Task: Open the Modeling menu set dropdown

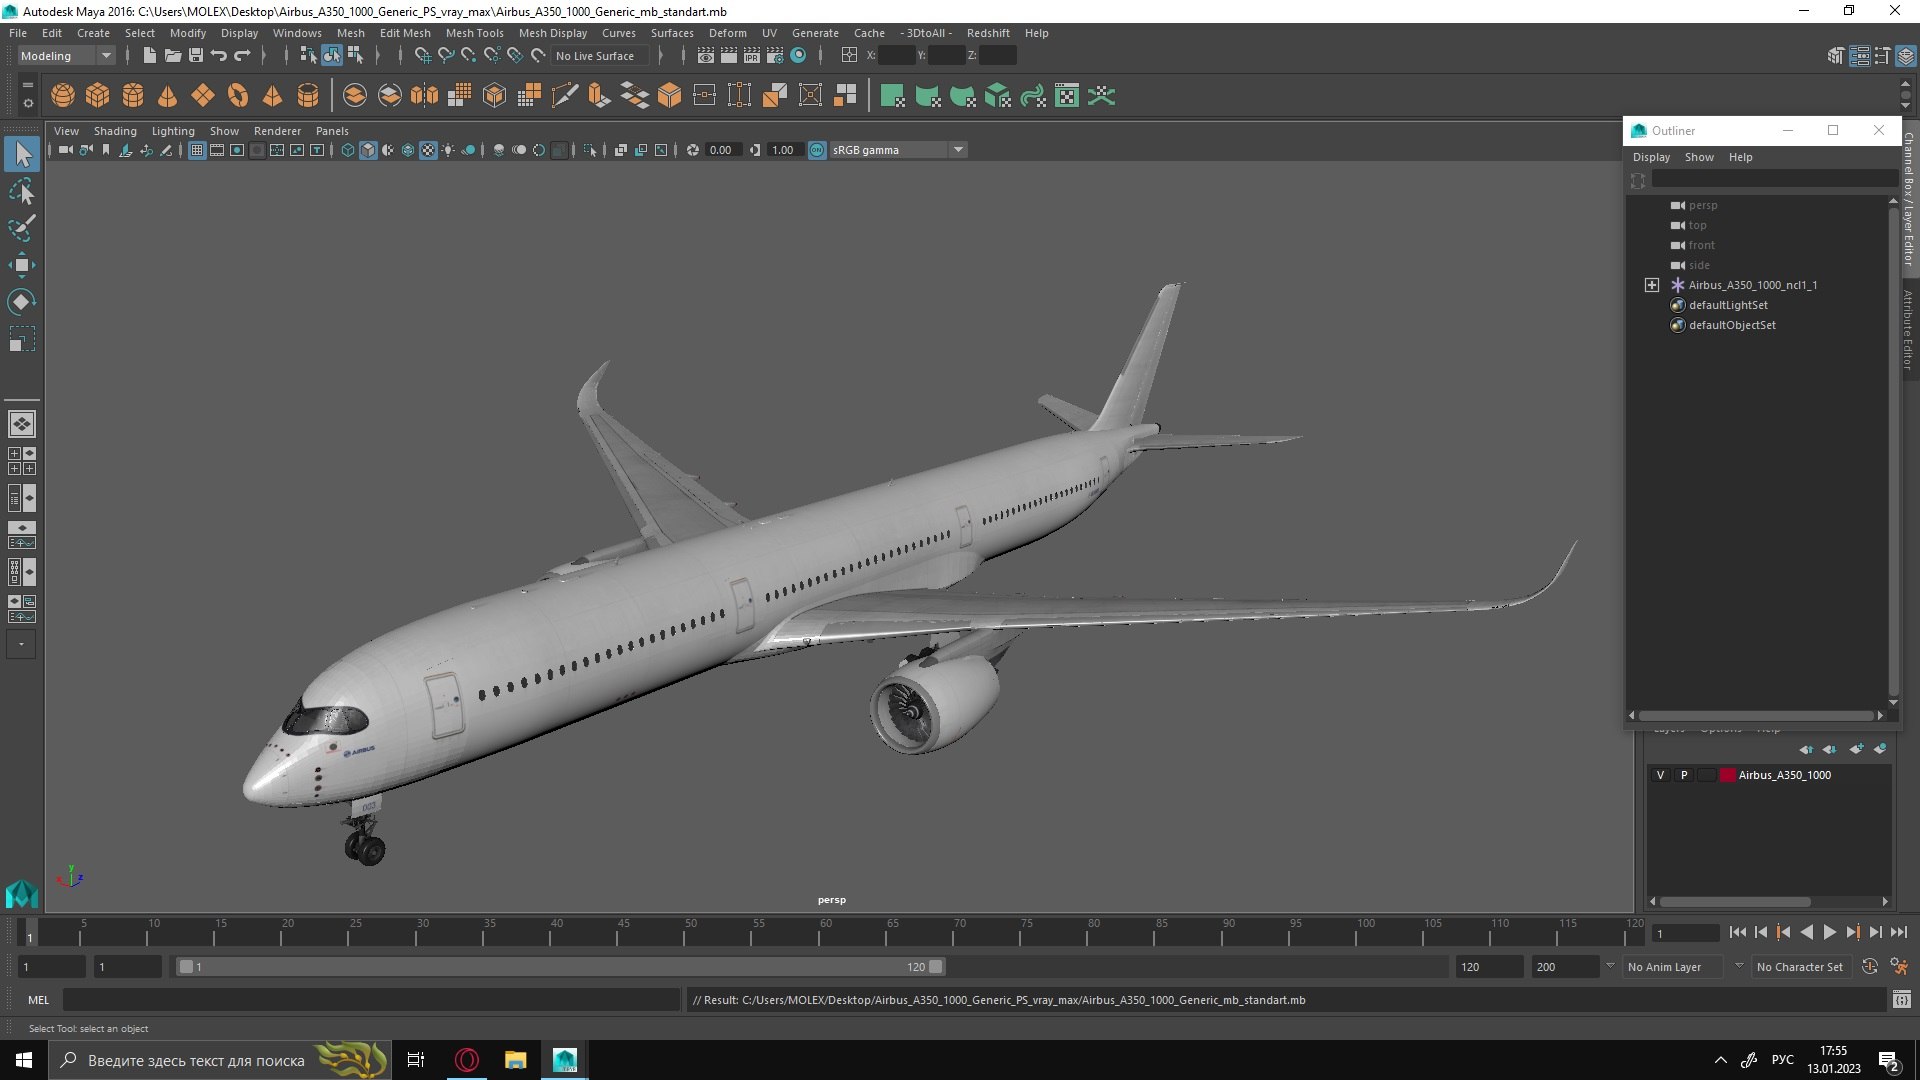Action: coord(66,56)
